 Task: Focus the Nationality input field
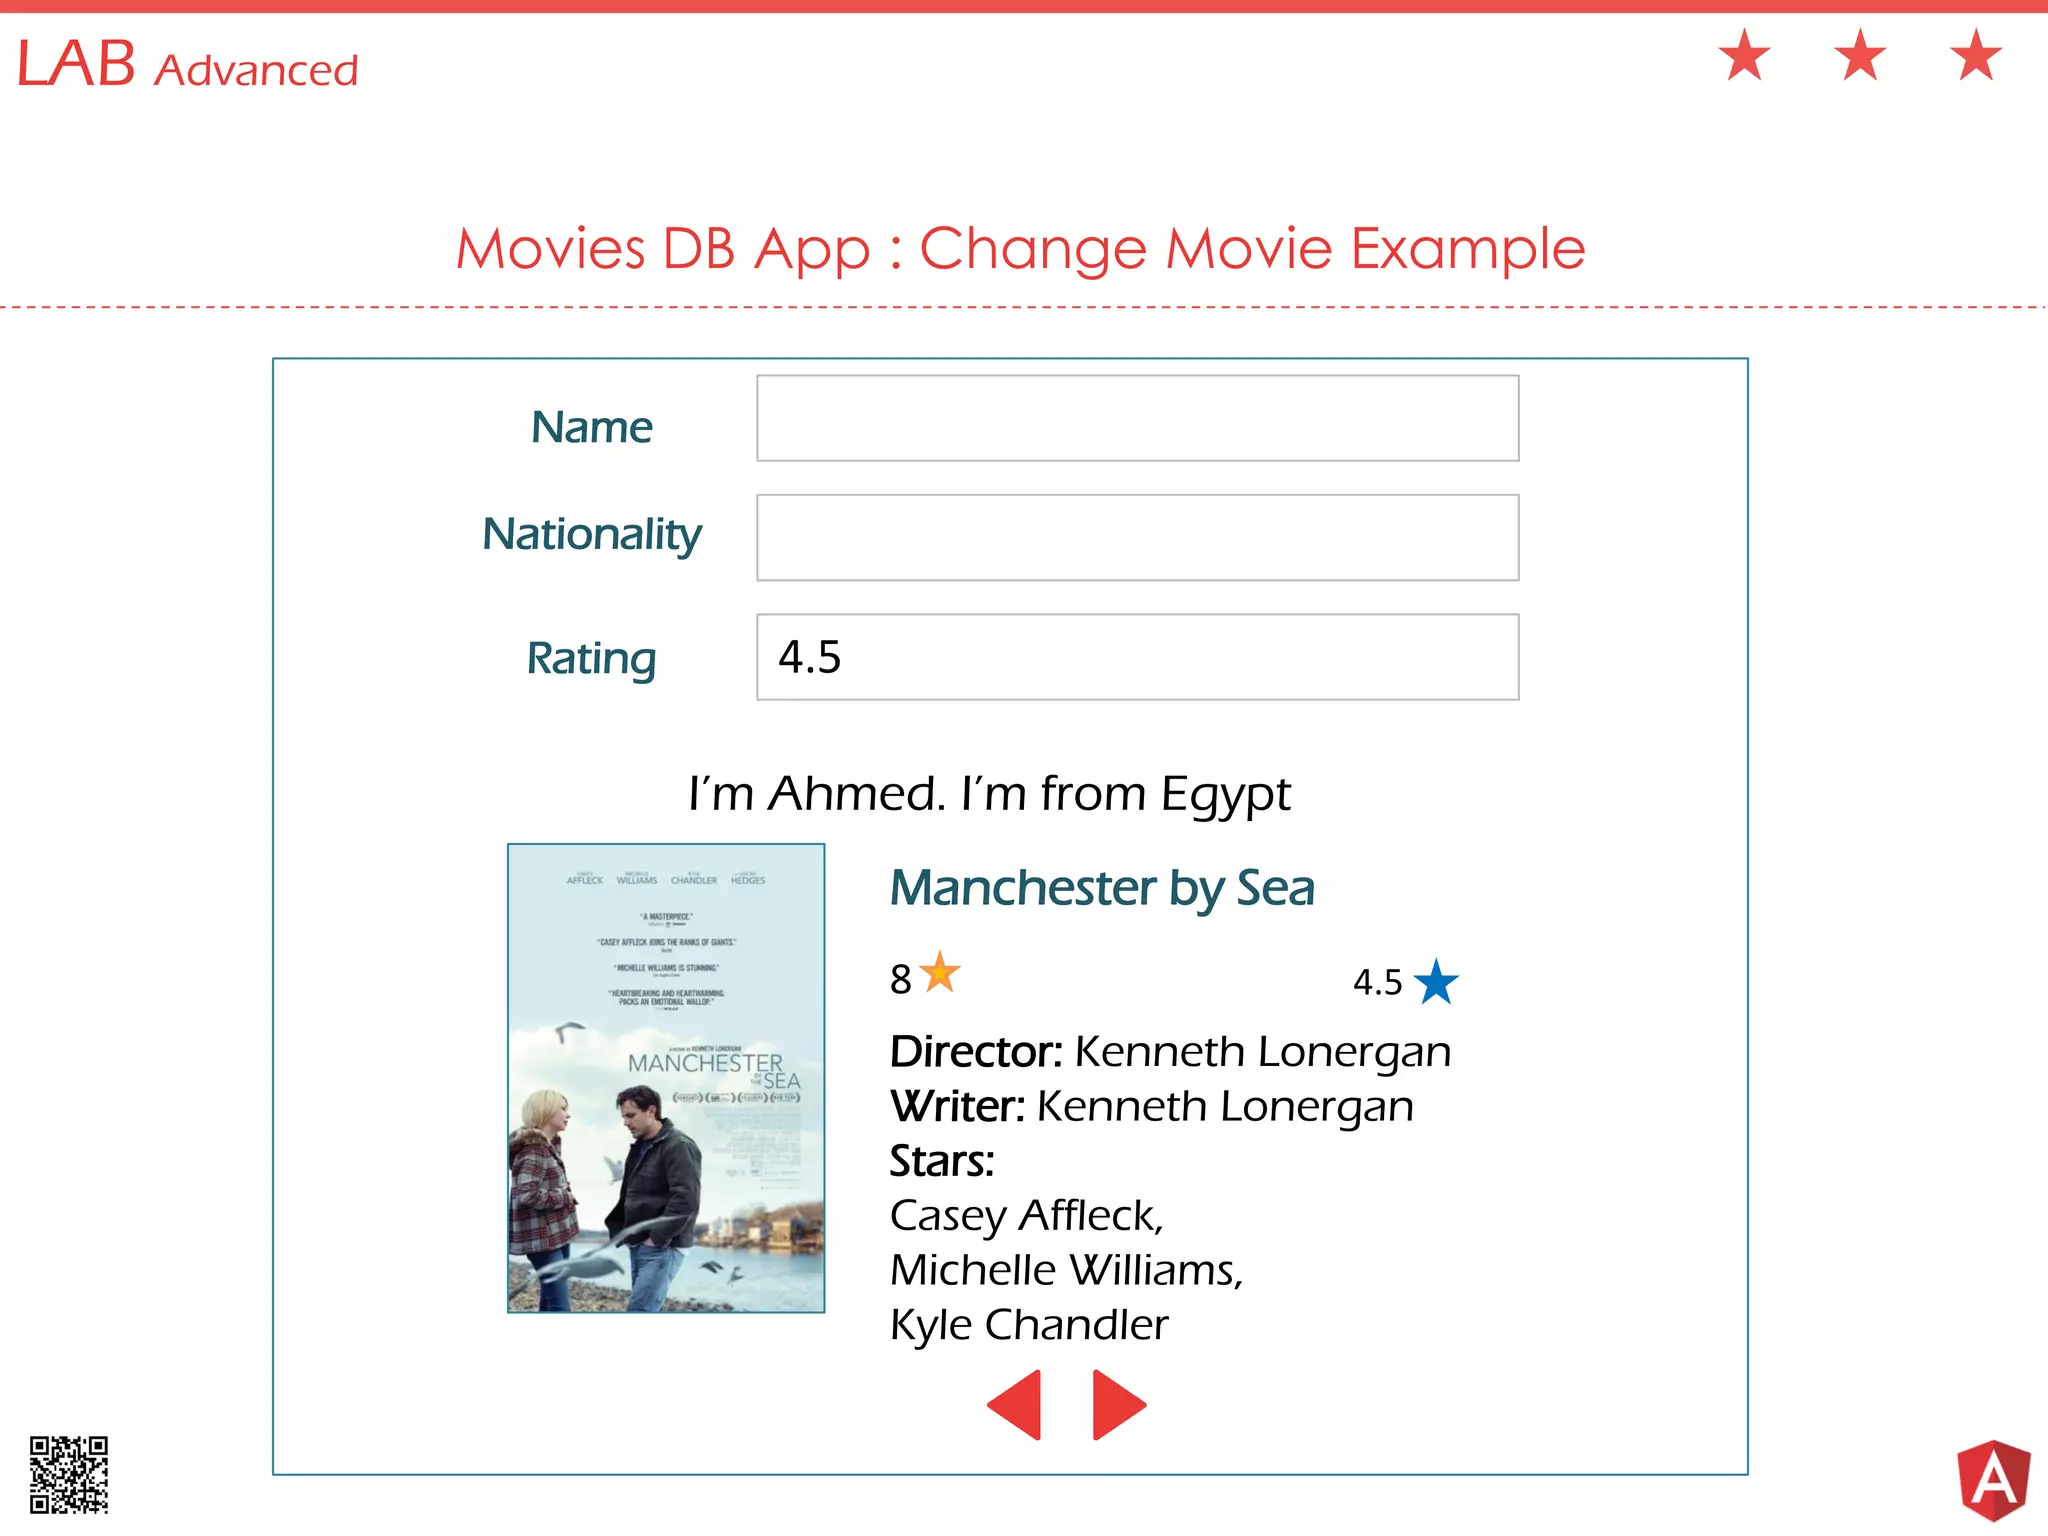pos(1137,537)
